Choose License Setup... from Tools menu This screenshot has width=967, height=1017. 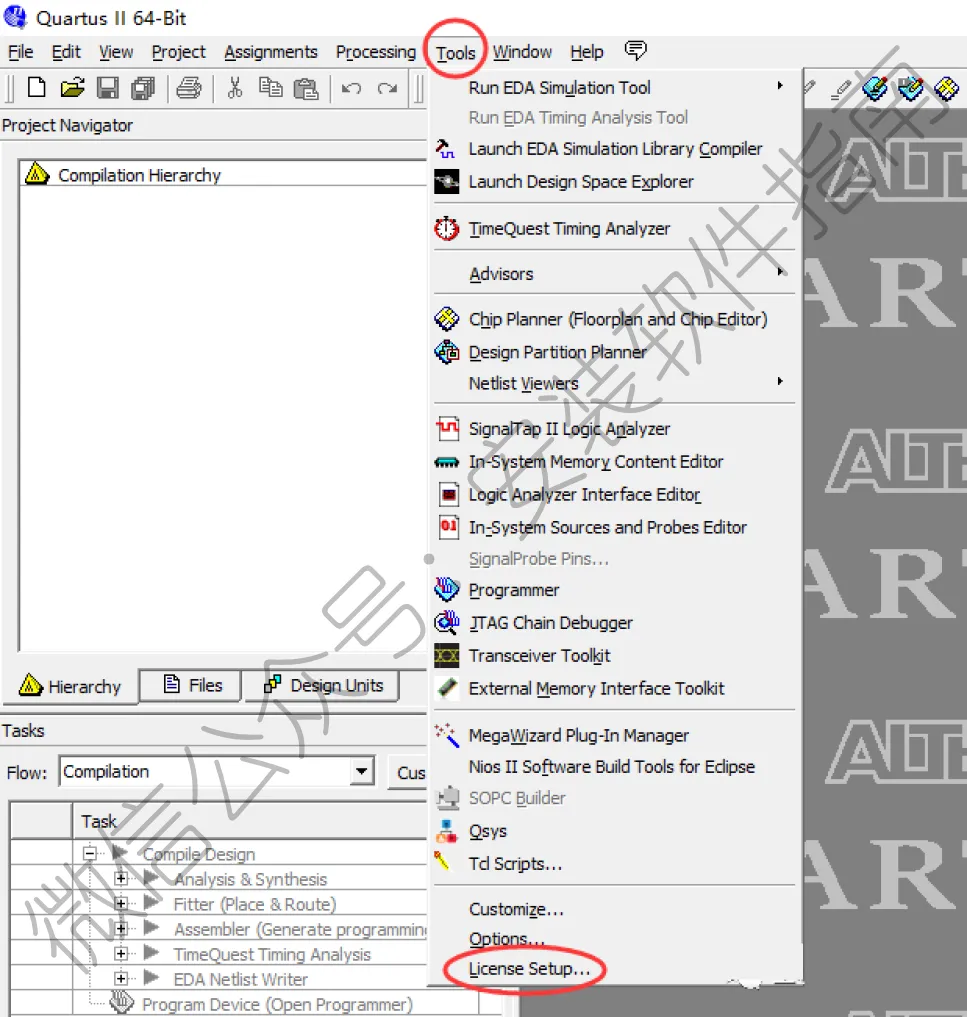click(529, 968)
